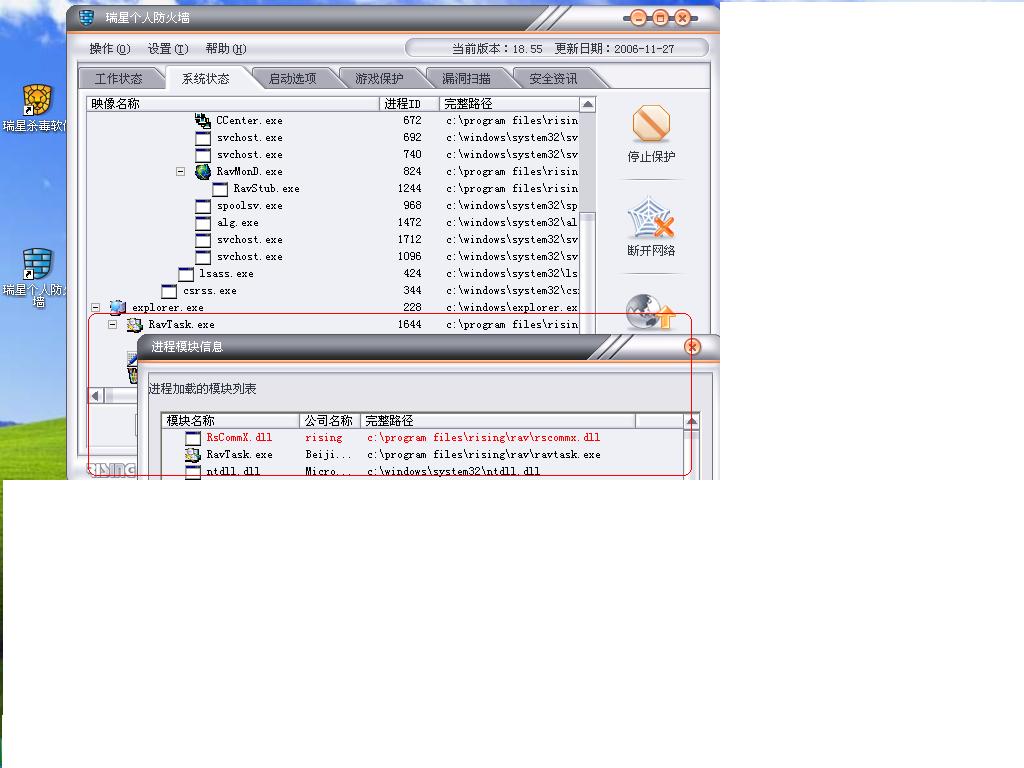Click the explorer.exe process icon
The height and width of the screenshot is (768, 1024).
(118, 308)
